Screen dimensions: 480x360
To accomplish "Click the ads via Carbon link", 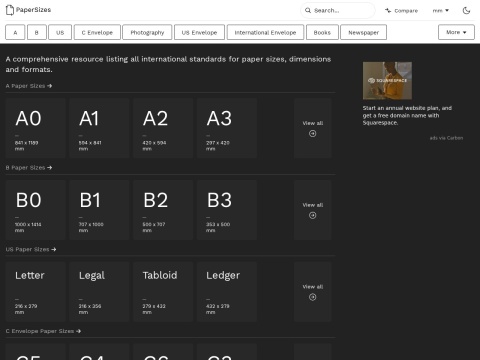I will point(446,138).
